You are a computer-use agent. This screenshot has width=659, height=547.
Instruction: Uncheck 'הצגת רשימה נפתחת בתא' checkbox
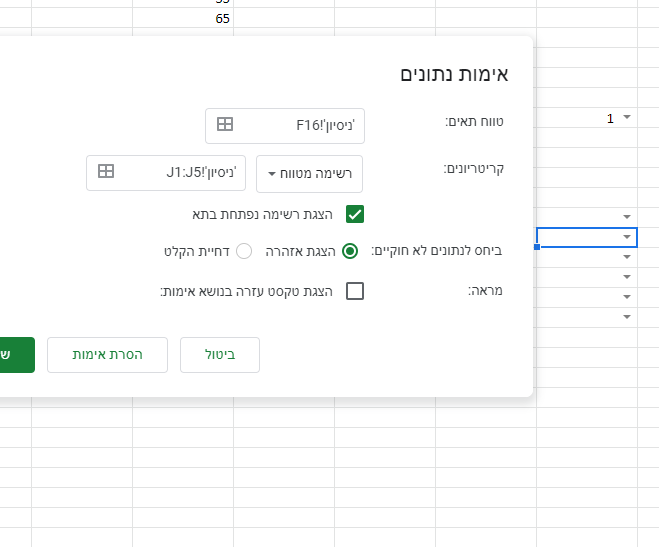tap(355, 213)
